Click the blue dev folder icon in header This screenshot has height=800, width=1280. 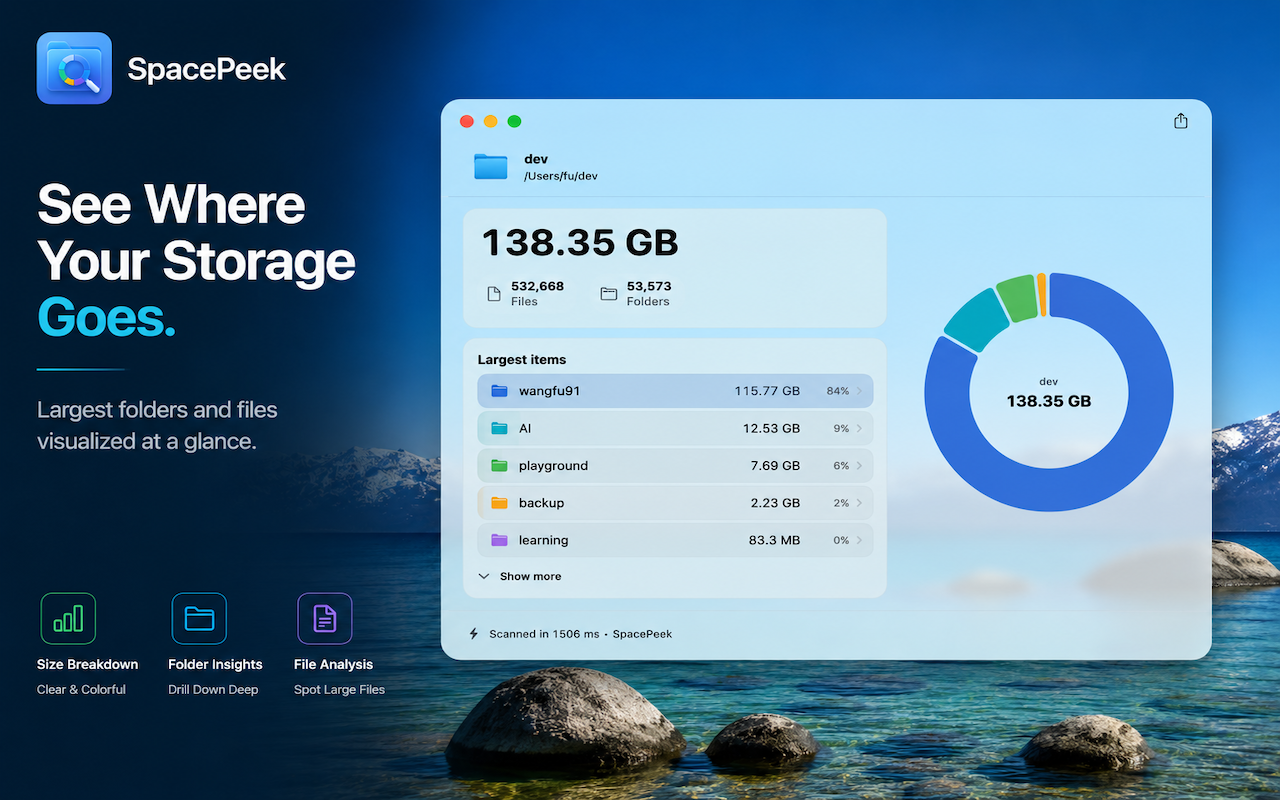pyautogui.click(x=491, y=166)
